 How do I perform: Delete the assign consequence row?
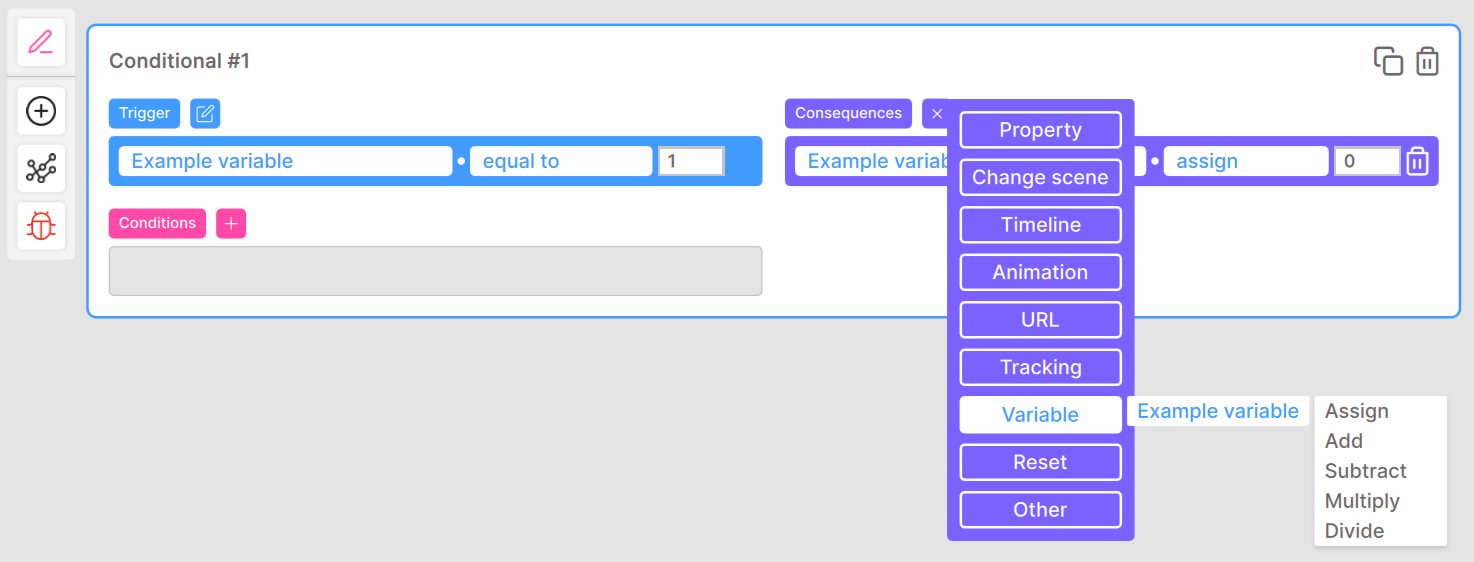[x=1417, y=161]
